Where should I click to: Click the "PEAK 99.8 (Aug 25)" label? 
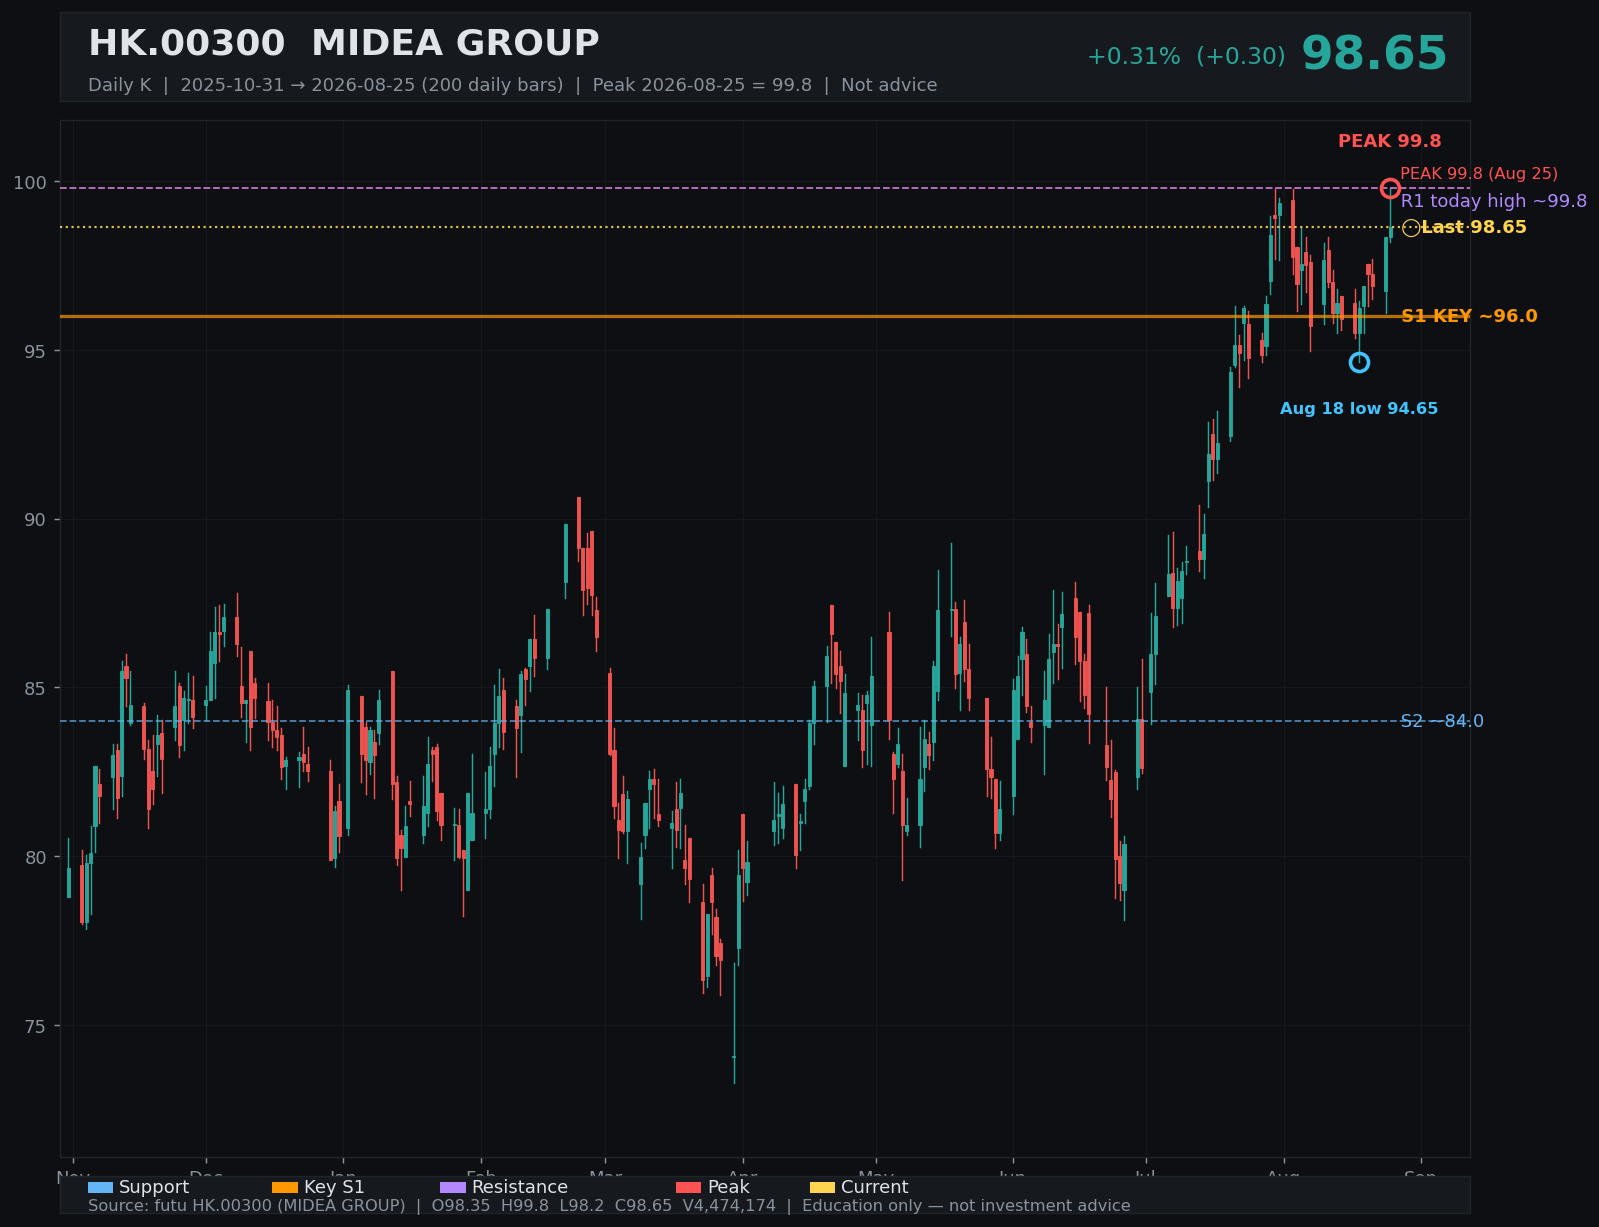pos(1479,174)
